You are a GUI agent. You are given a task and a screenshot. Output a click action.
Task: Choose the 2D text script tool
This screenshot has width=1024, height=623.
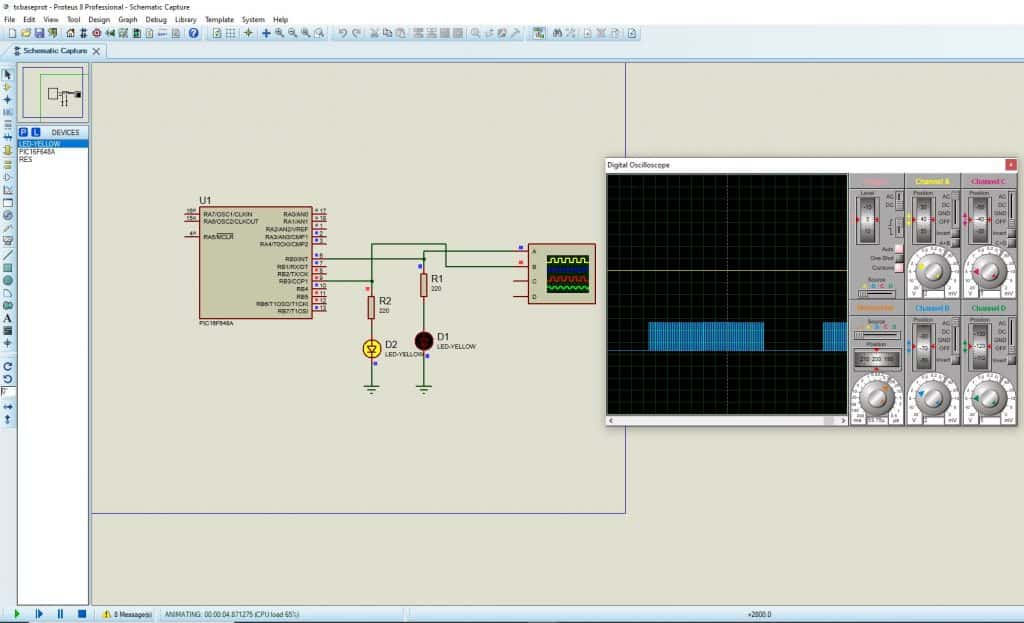coord(8,318)
